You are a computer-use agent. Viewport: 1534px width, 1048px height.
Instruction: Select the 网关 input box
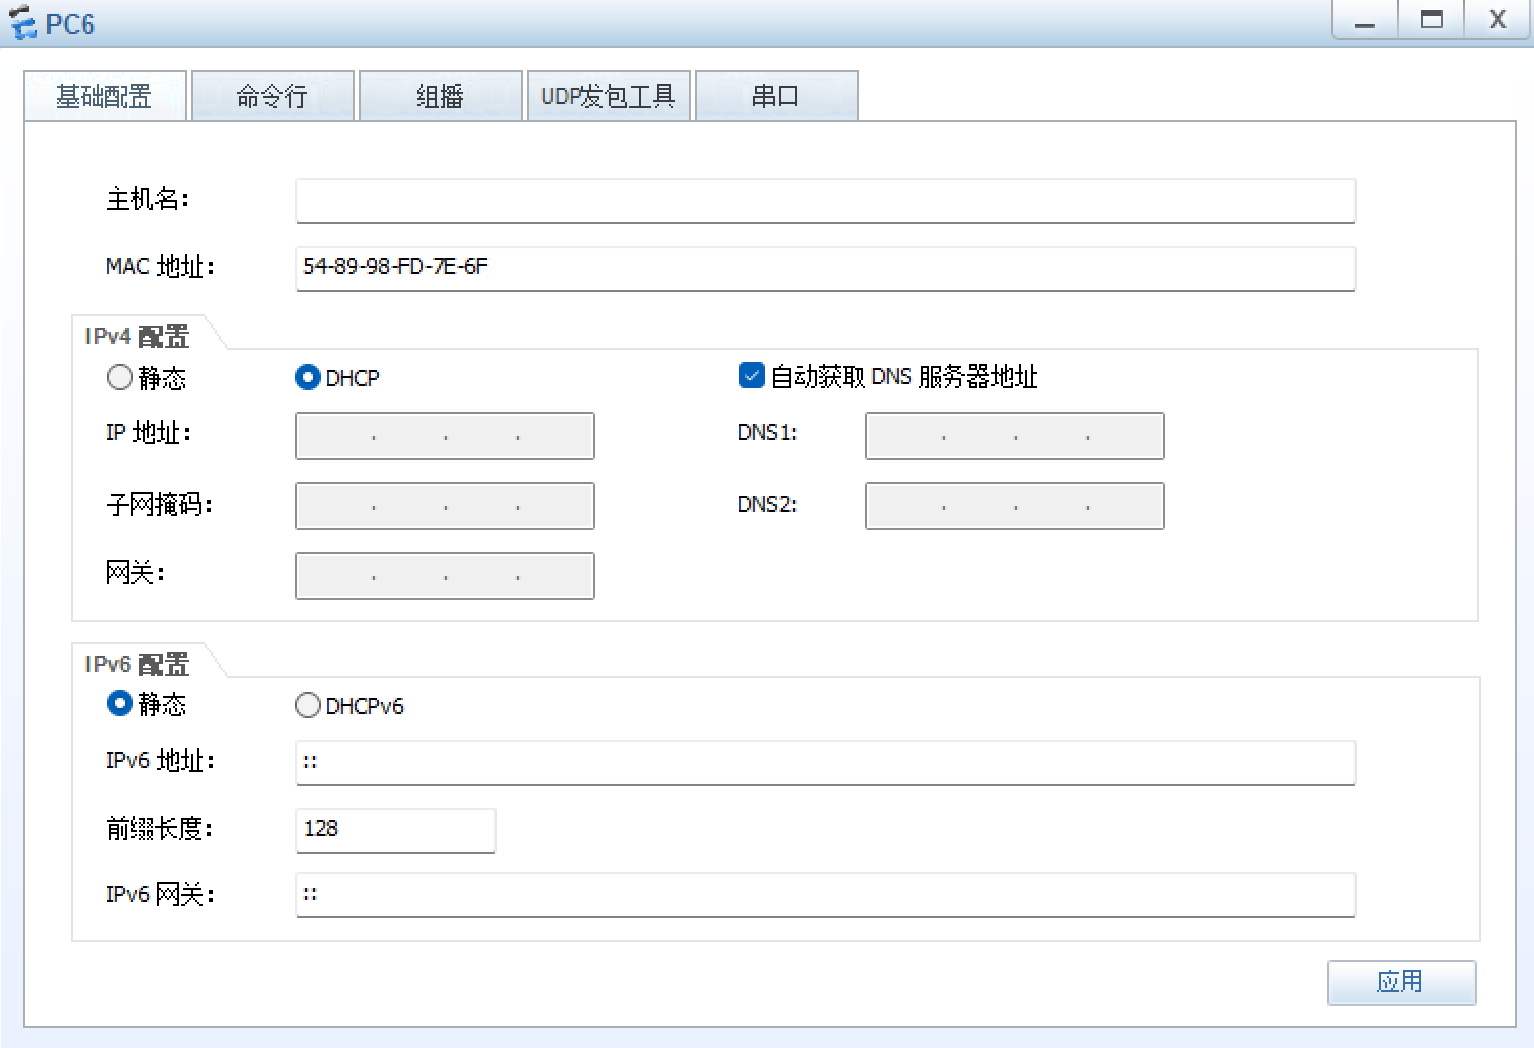coord(444,576)
